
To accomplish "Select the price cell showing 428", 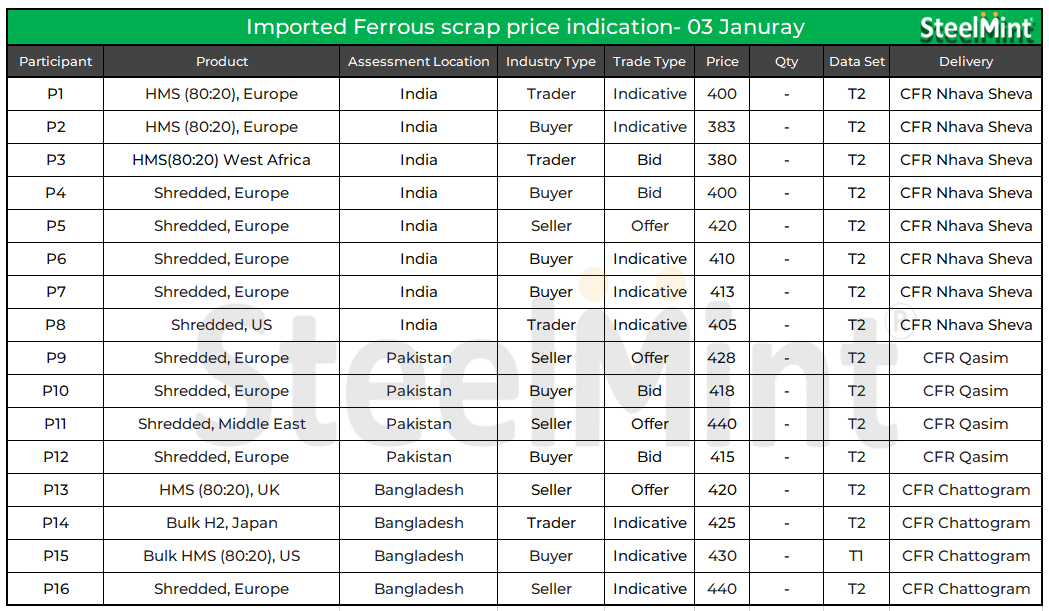I will pos(722,358).
